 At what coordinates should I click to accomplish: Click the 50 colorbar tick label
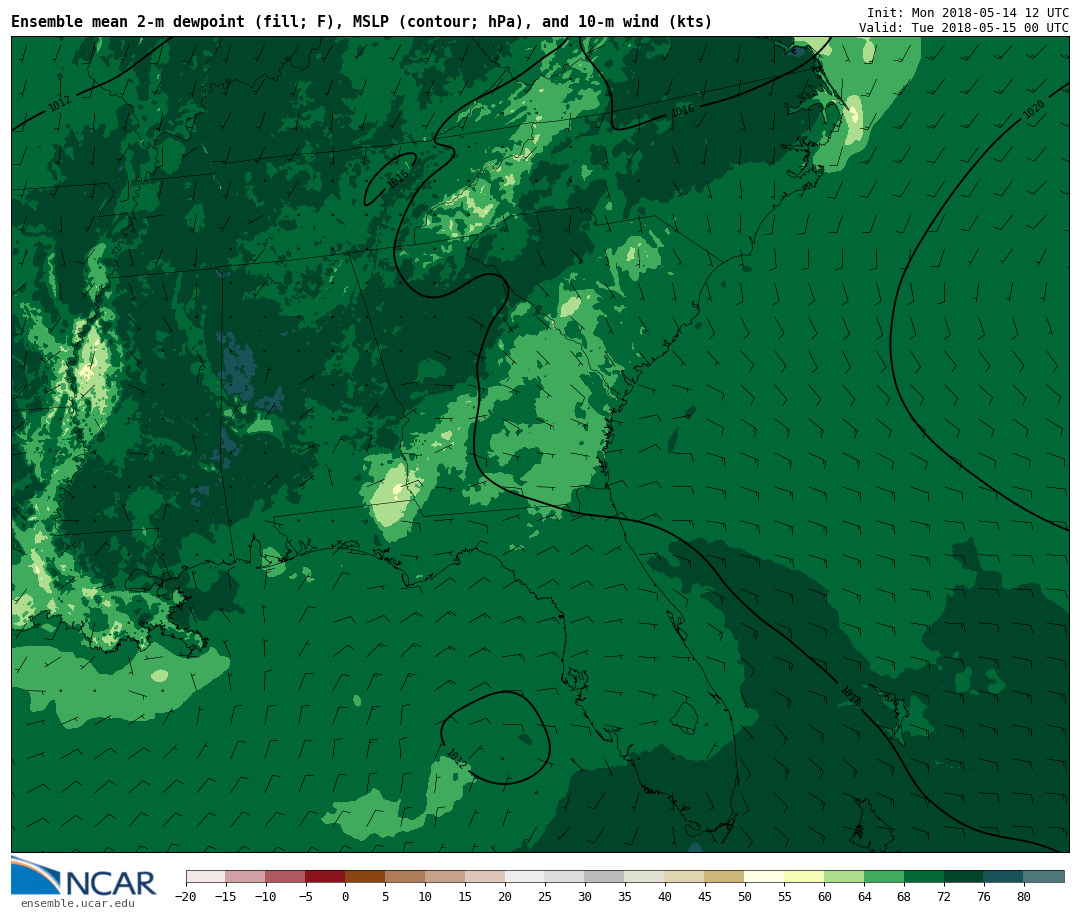click(745, 896)
